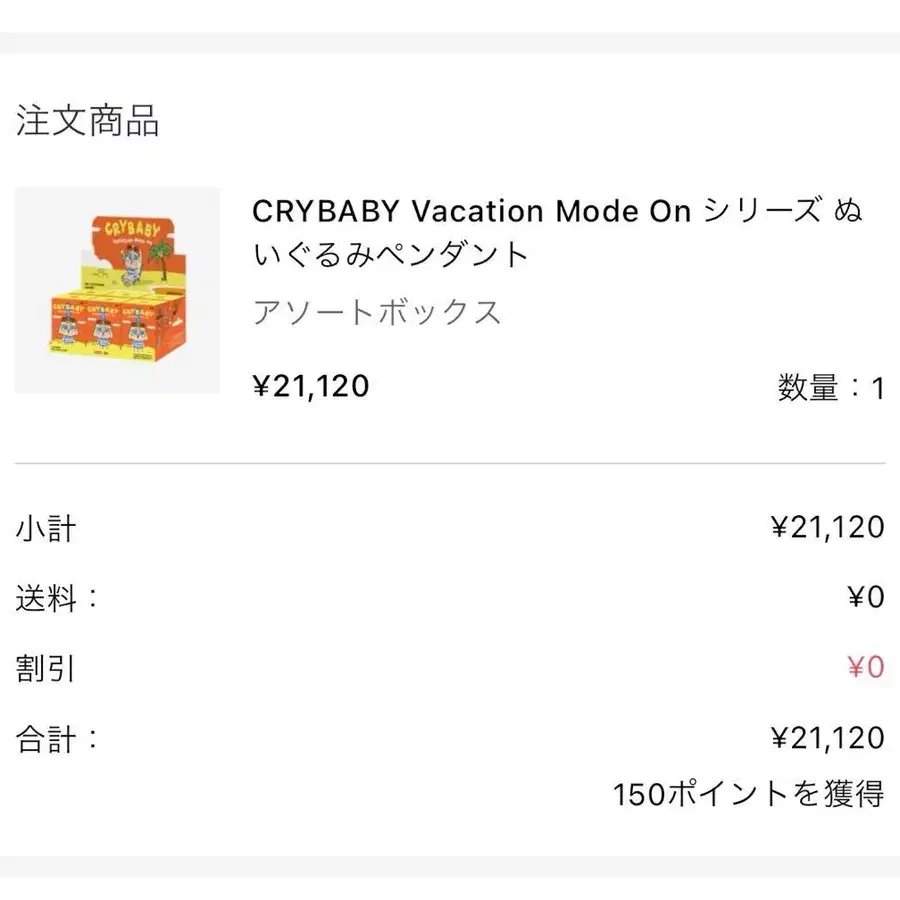This screenshot has width=900, height=900.
Task: Click the 合計 label
Action: click(x=57, y=739)
